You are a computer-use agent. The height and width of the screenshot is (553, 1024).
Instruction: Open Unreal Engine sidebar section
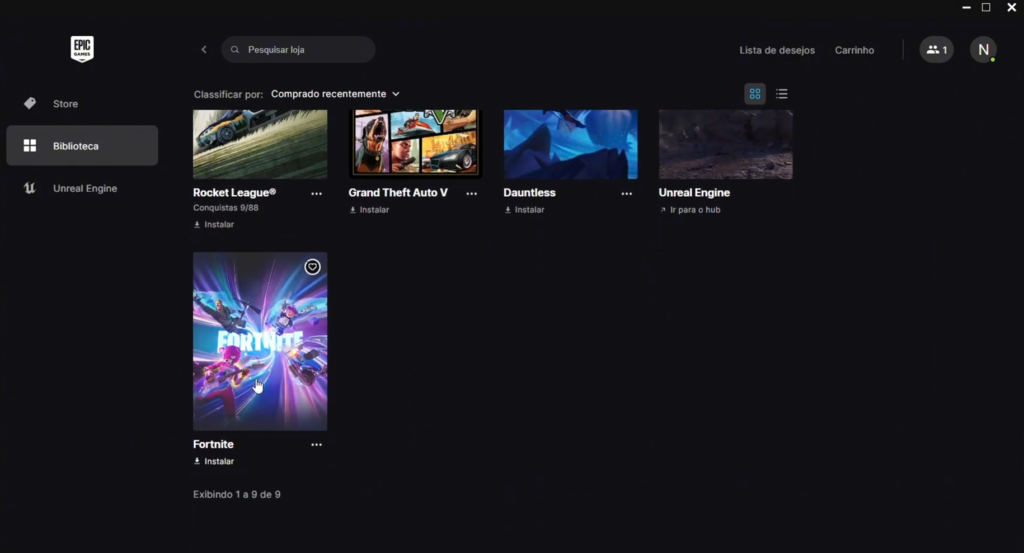[x=85, y=189]
